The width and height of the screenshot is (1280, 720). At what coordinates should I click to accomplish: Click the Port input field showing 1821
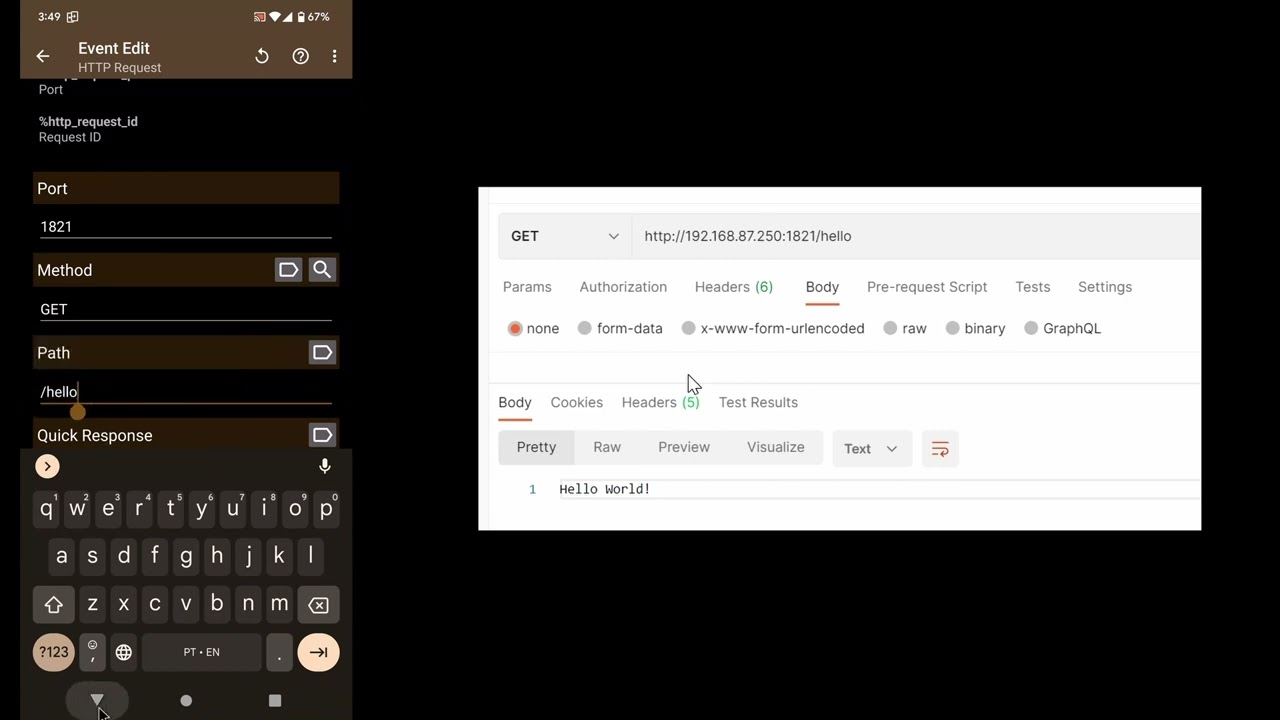coord(186,227)
